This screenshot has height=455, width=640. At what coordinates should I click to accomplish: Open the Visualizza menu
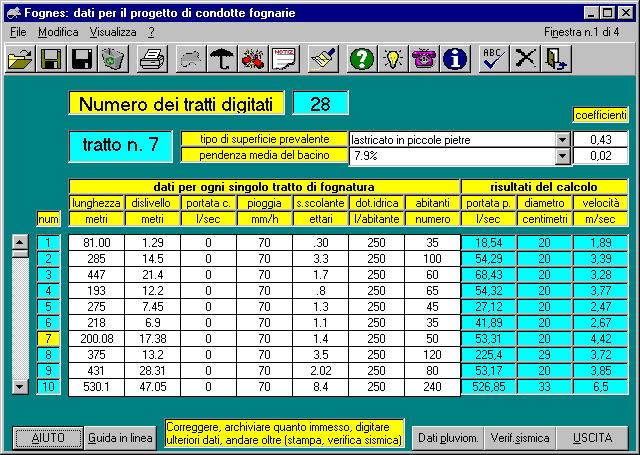112,32
